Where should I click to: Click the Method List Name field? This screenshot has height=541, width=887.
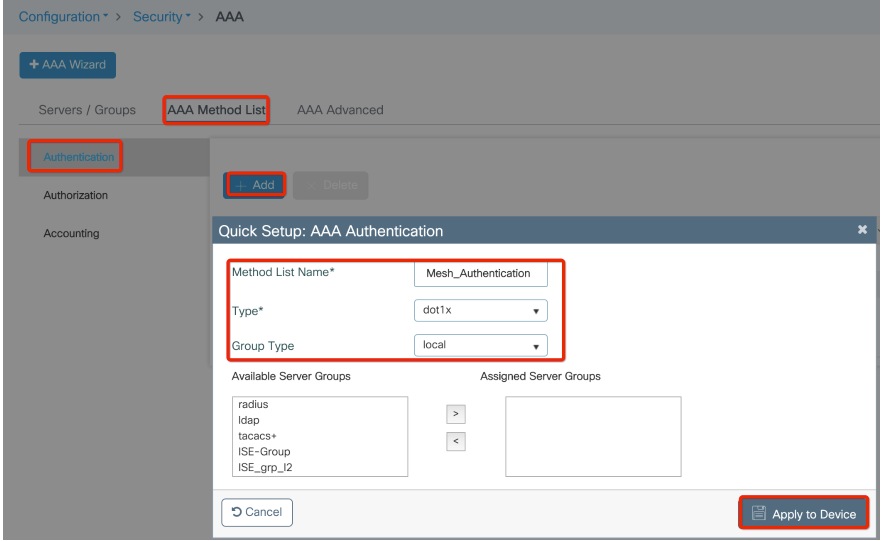[480, 273]
